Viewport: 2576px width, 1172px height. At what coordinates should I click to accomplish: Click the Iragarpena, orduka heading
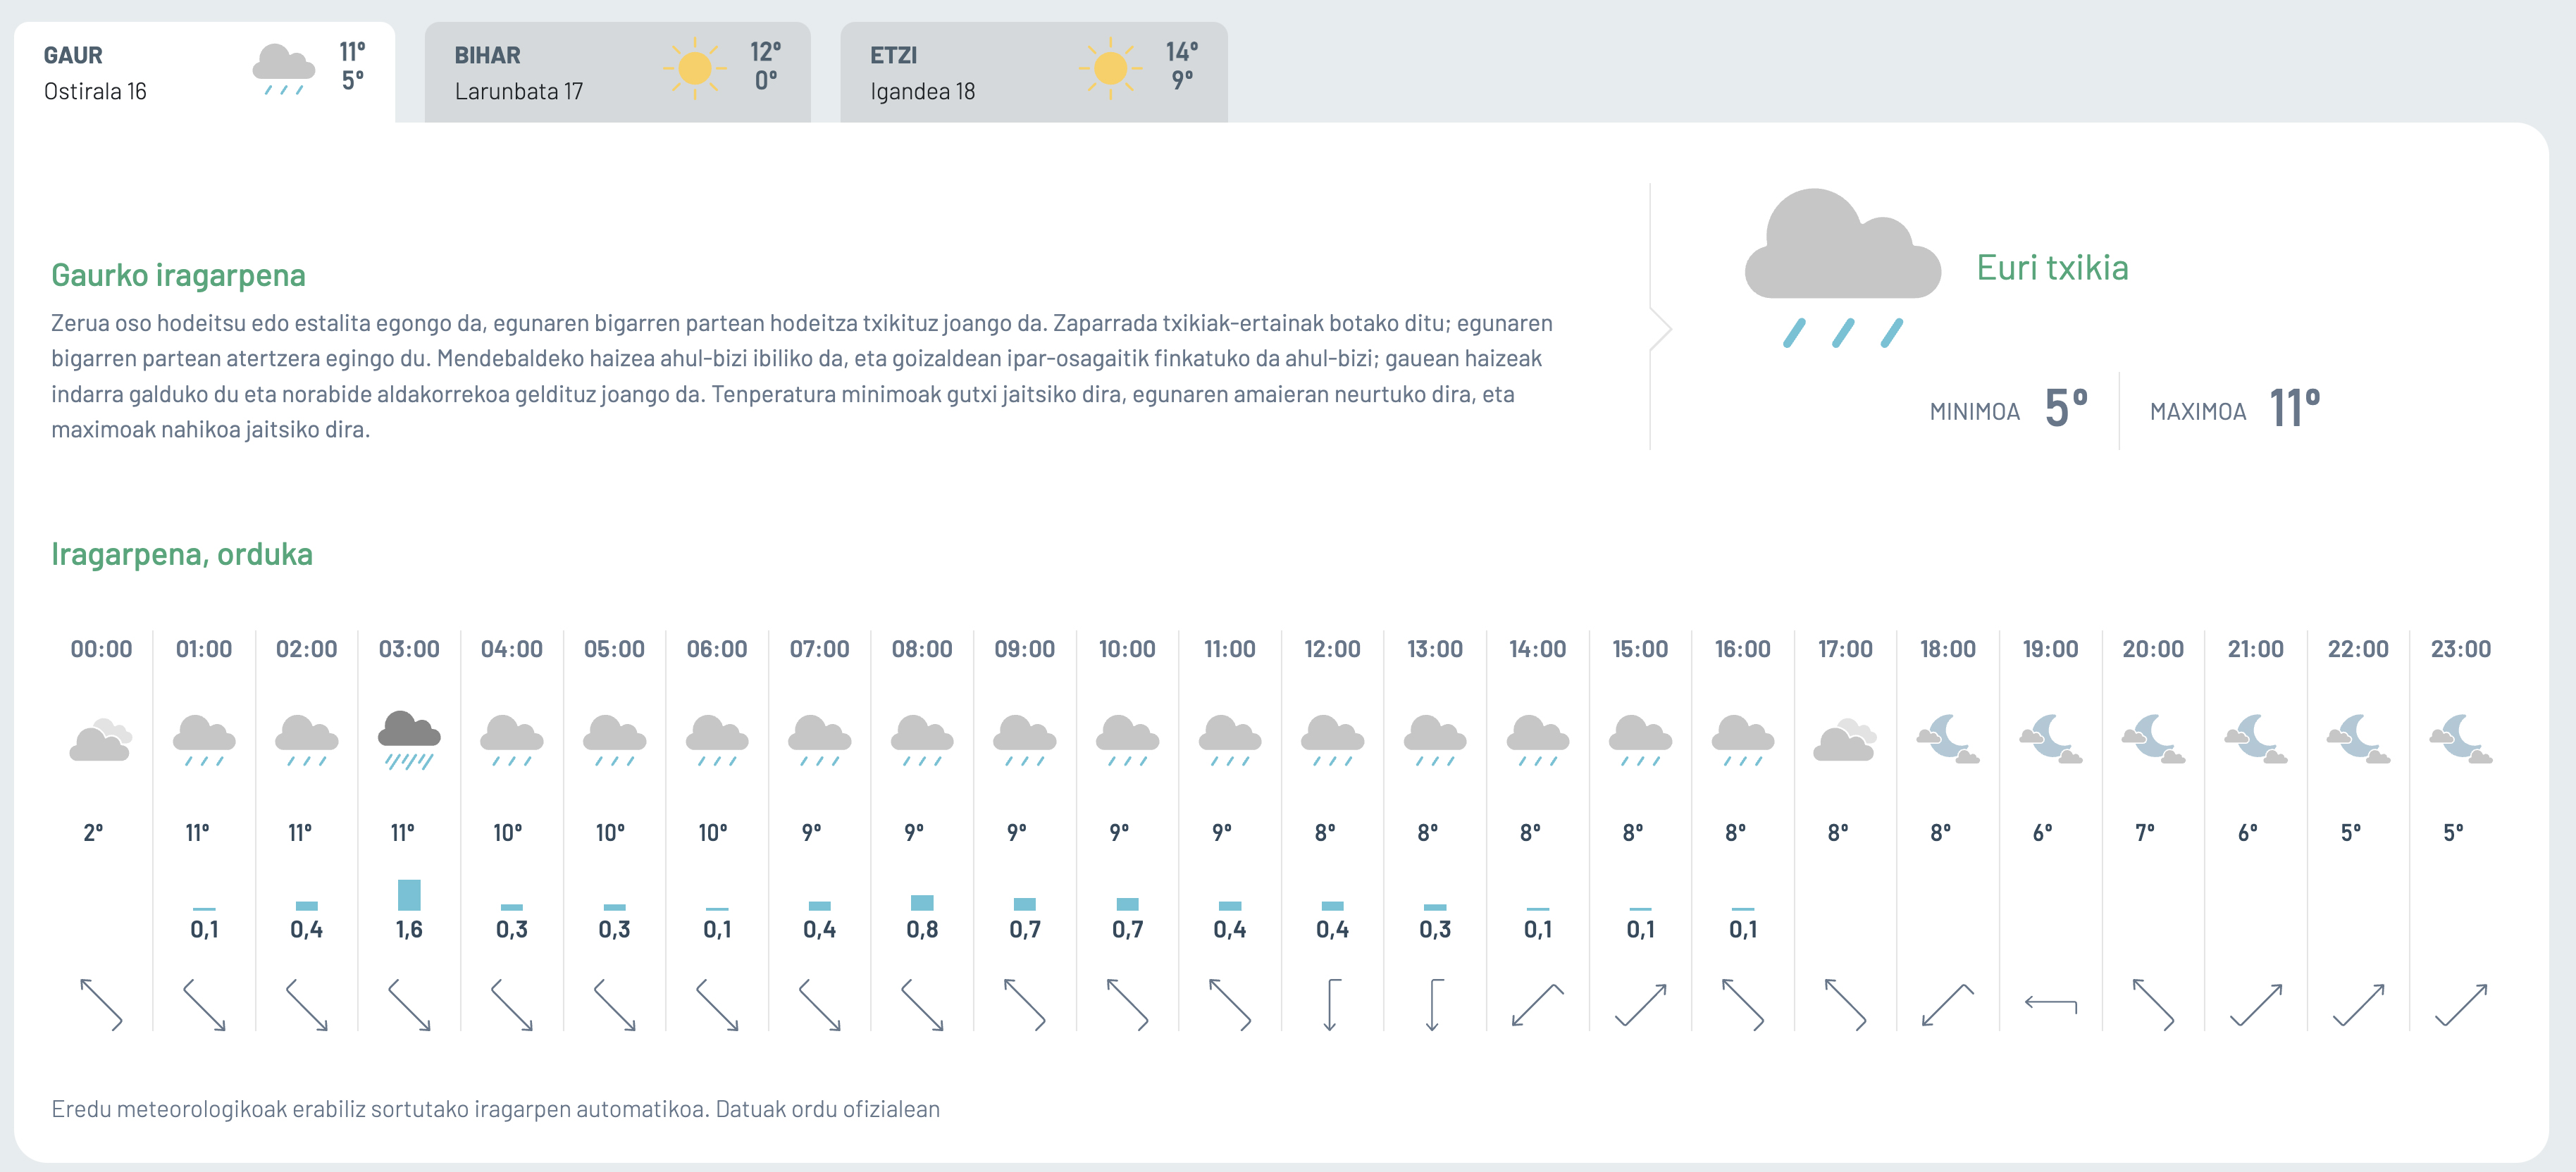pyautogui.click(x=182, y=554)
